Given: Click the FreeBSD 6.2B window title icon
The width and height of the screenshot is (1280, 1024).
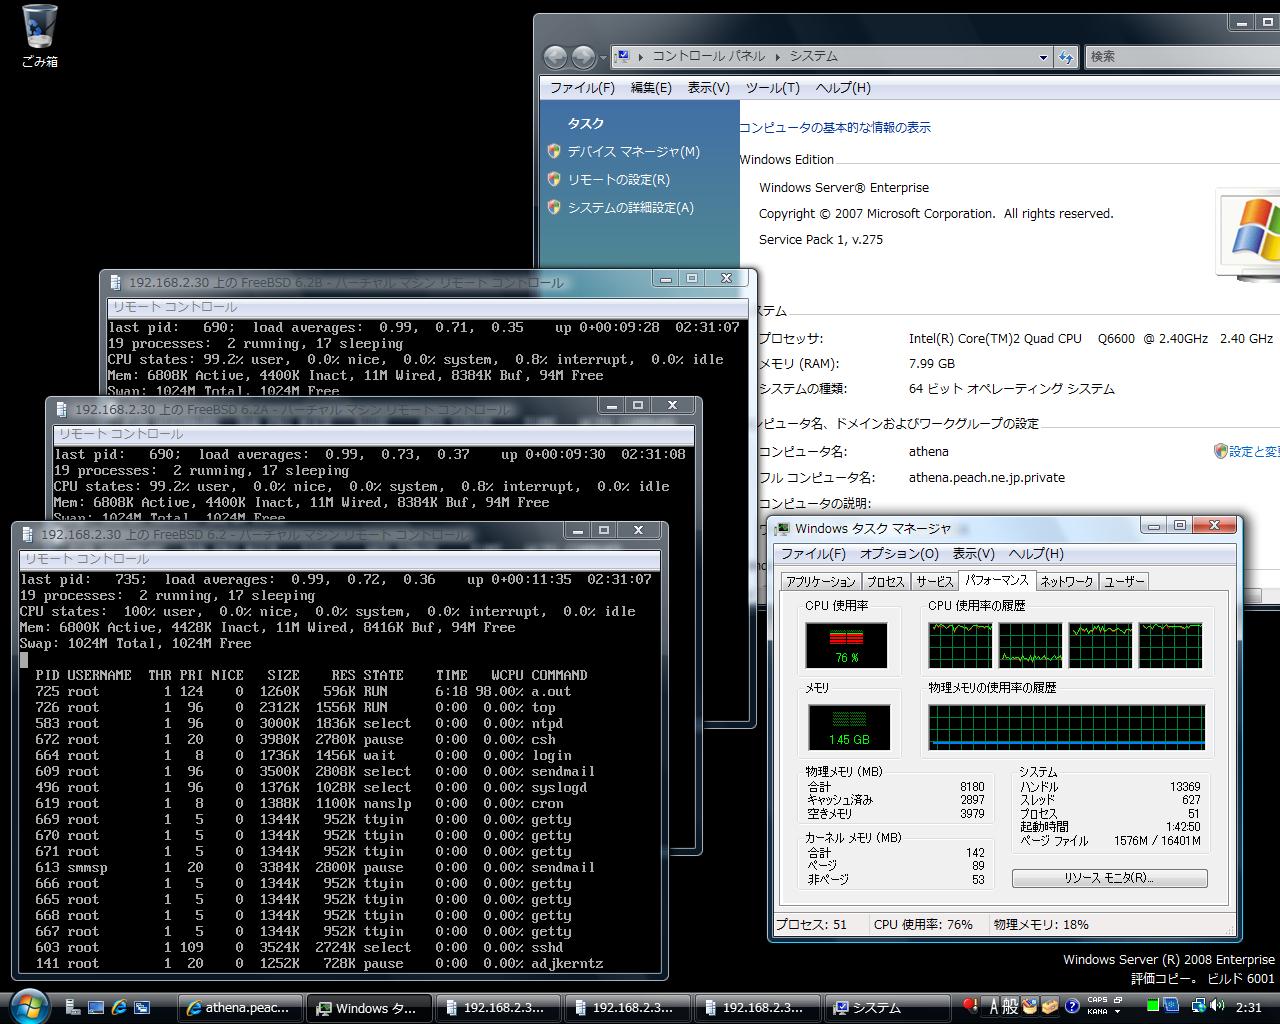Looking at the screenshot, I should click(x=116, y=282).
